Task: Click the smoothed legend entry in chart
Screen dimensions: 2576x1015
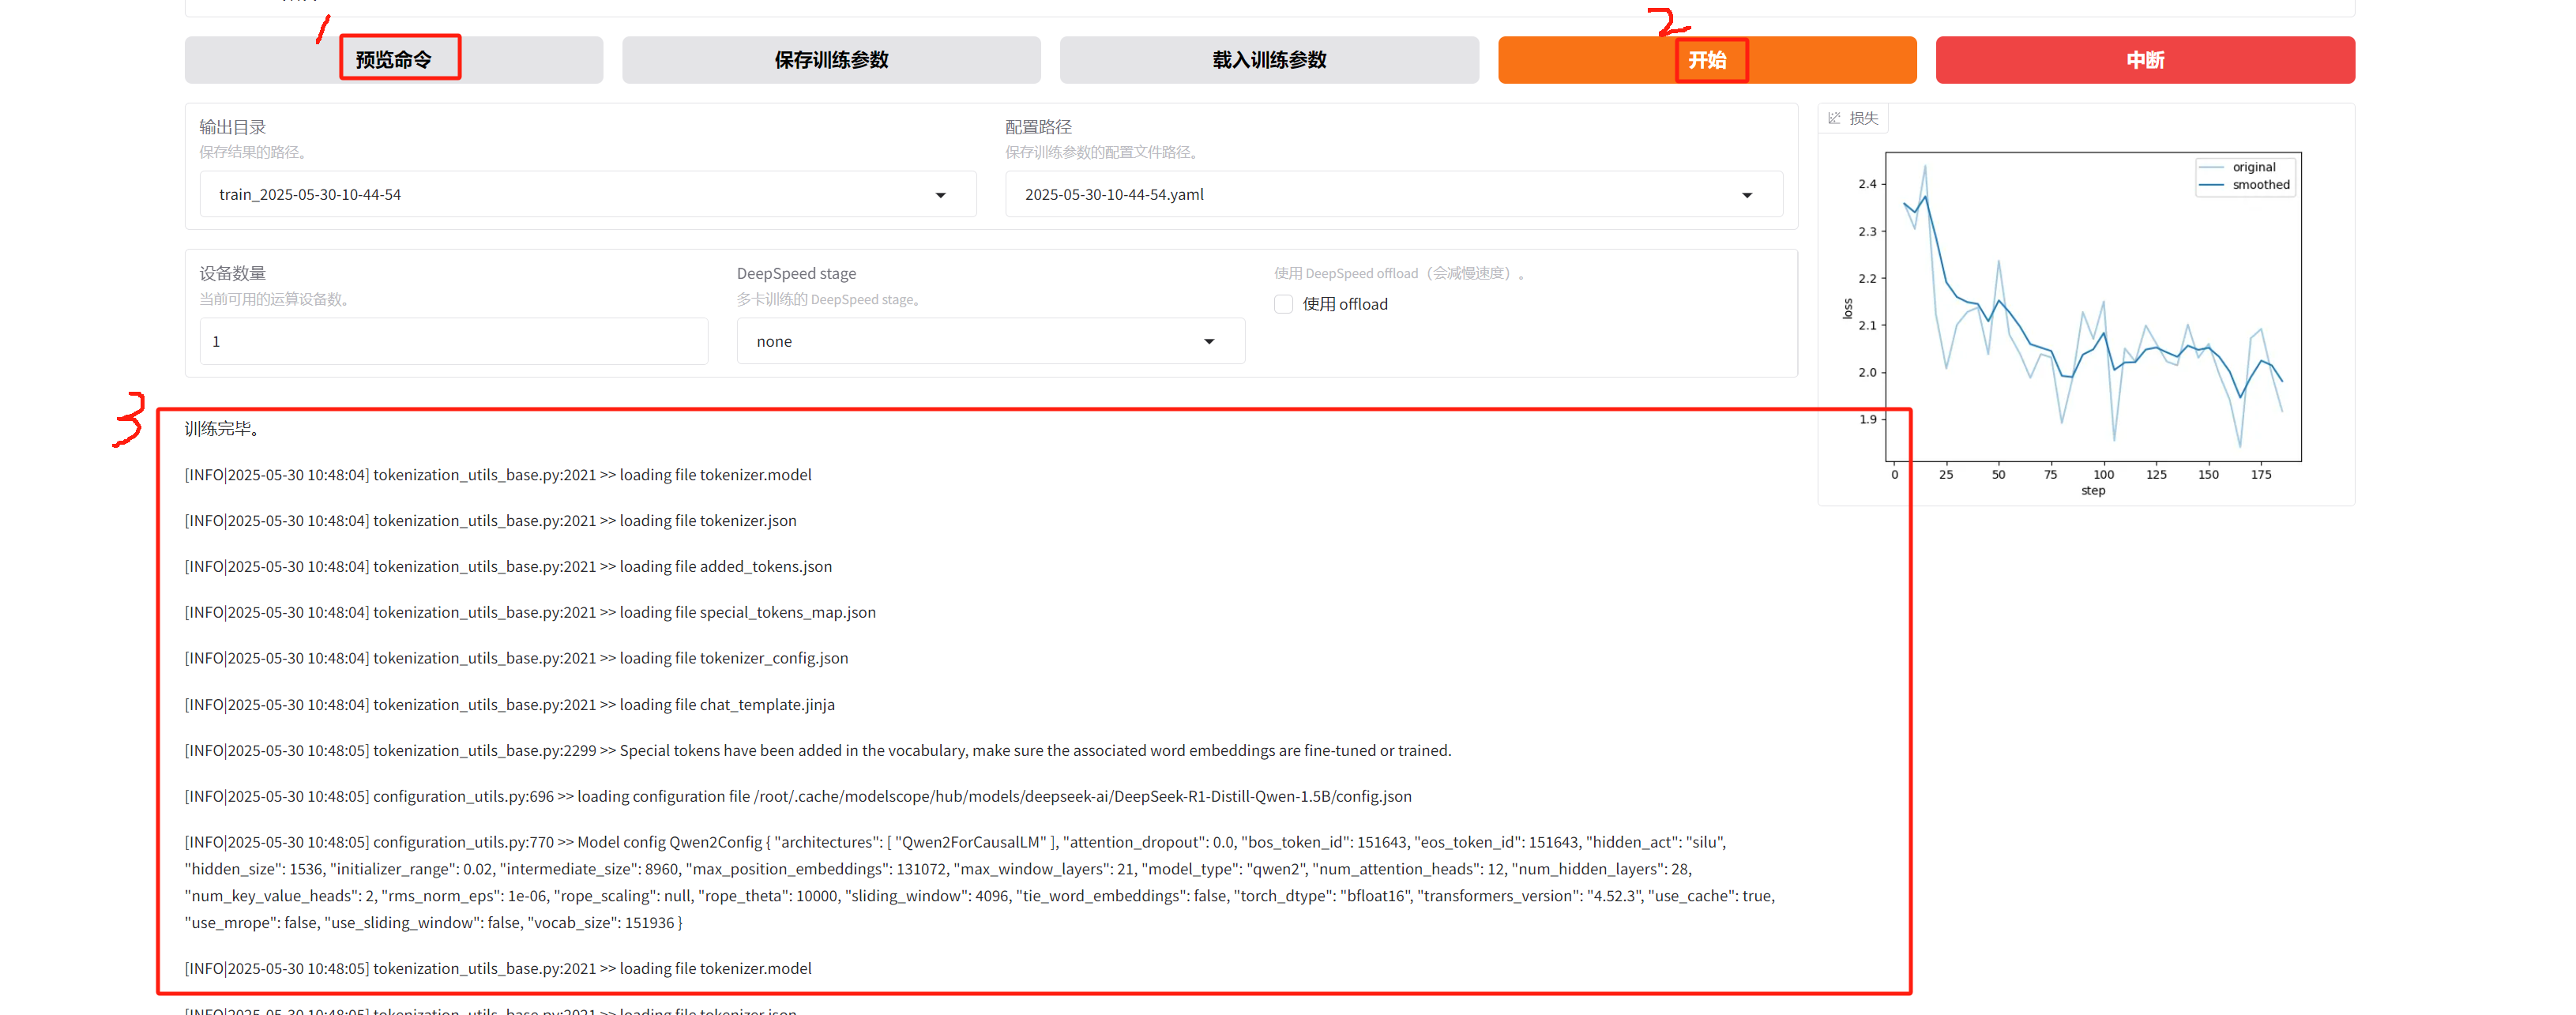Action: coord(2260,185)
